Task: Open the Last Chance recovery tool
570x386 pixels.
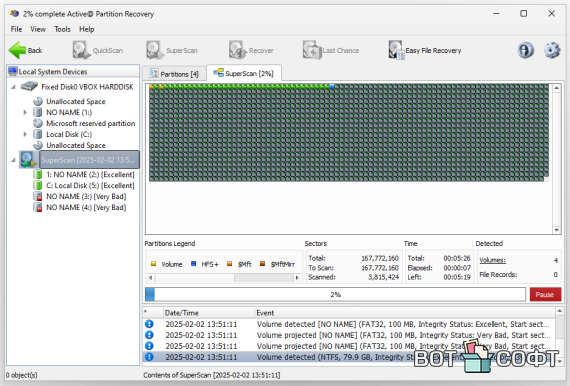Action: (x=331, y=50)
